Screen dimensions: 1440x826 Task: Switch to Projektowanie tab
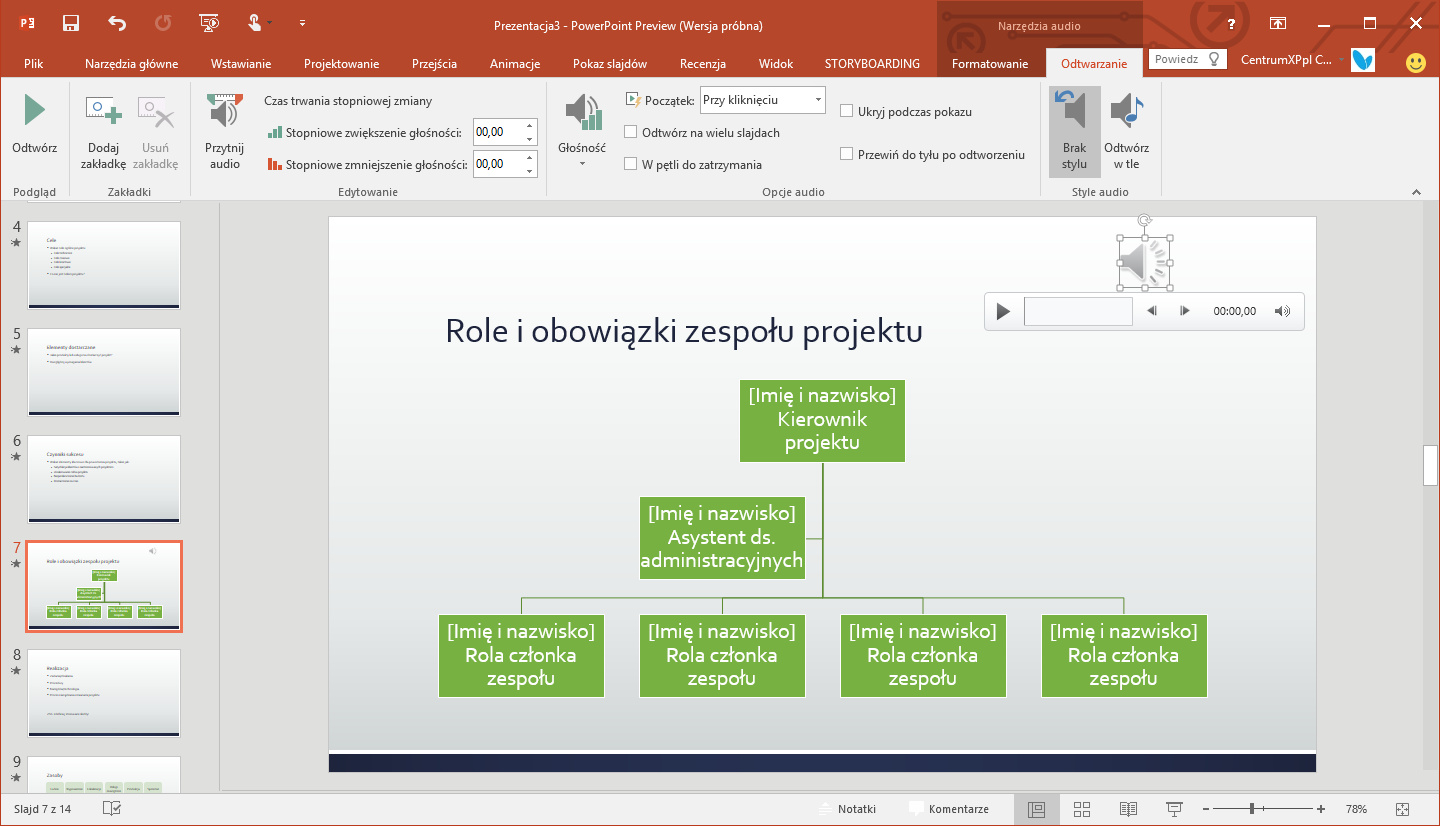(341, 63)
